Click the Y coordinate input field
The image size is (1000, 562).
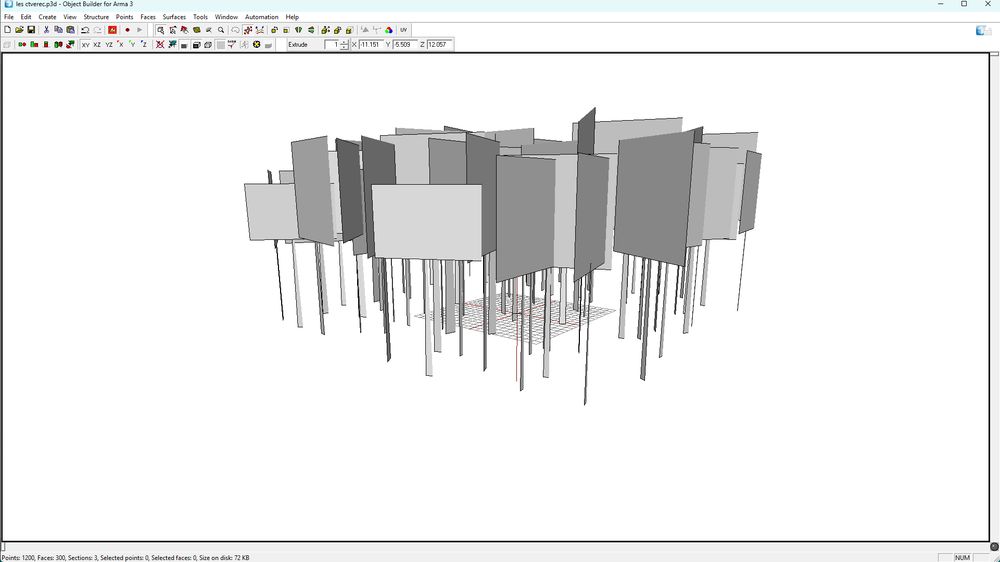point(406,45)
